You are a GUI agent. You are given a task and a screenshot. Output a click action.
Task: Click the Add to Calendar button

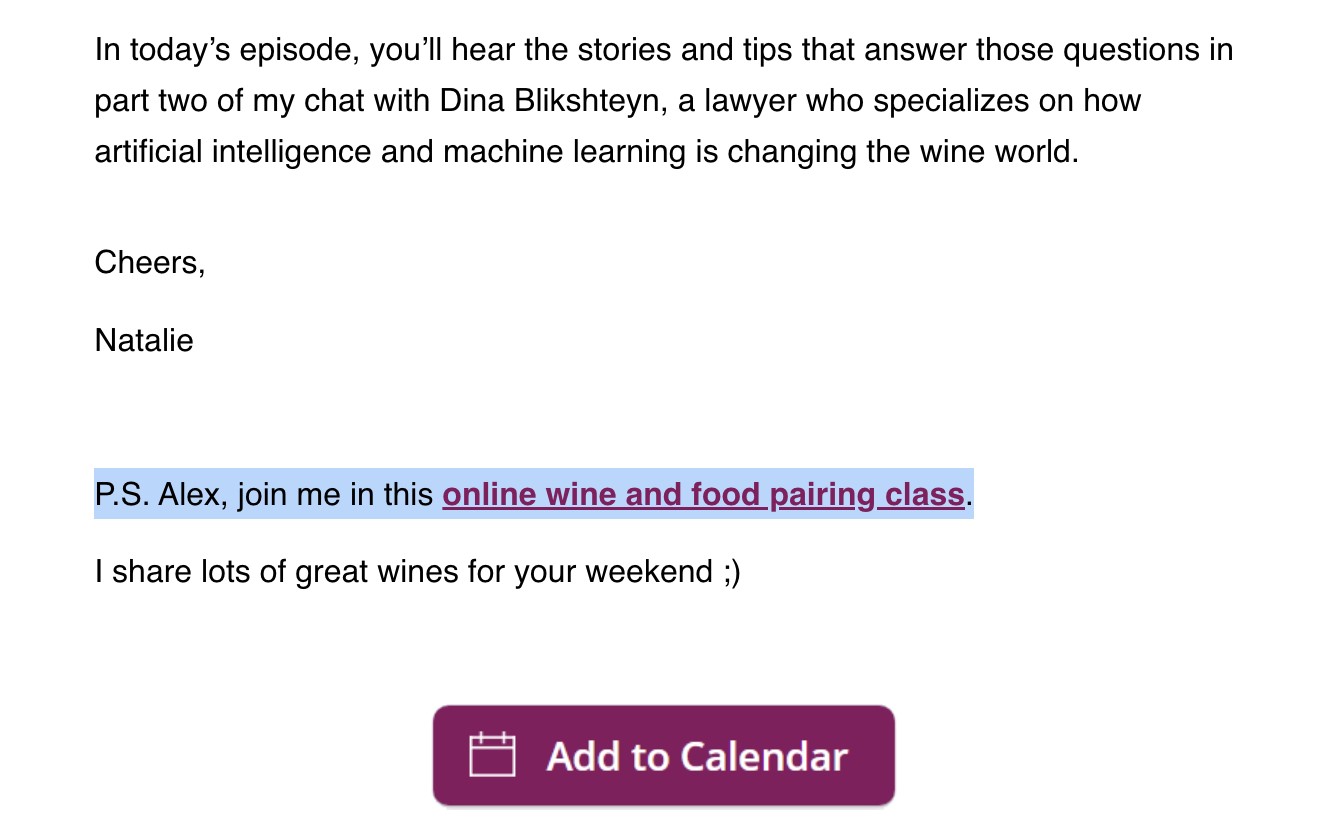[x=664, y=756]
